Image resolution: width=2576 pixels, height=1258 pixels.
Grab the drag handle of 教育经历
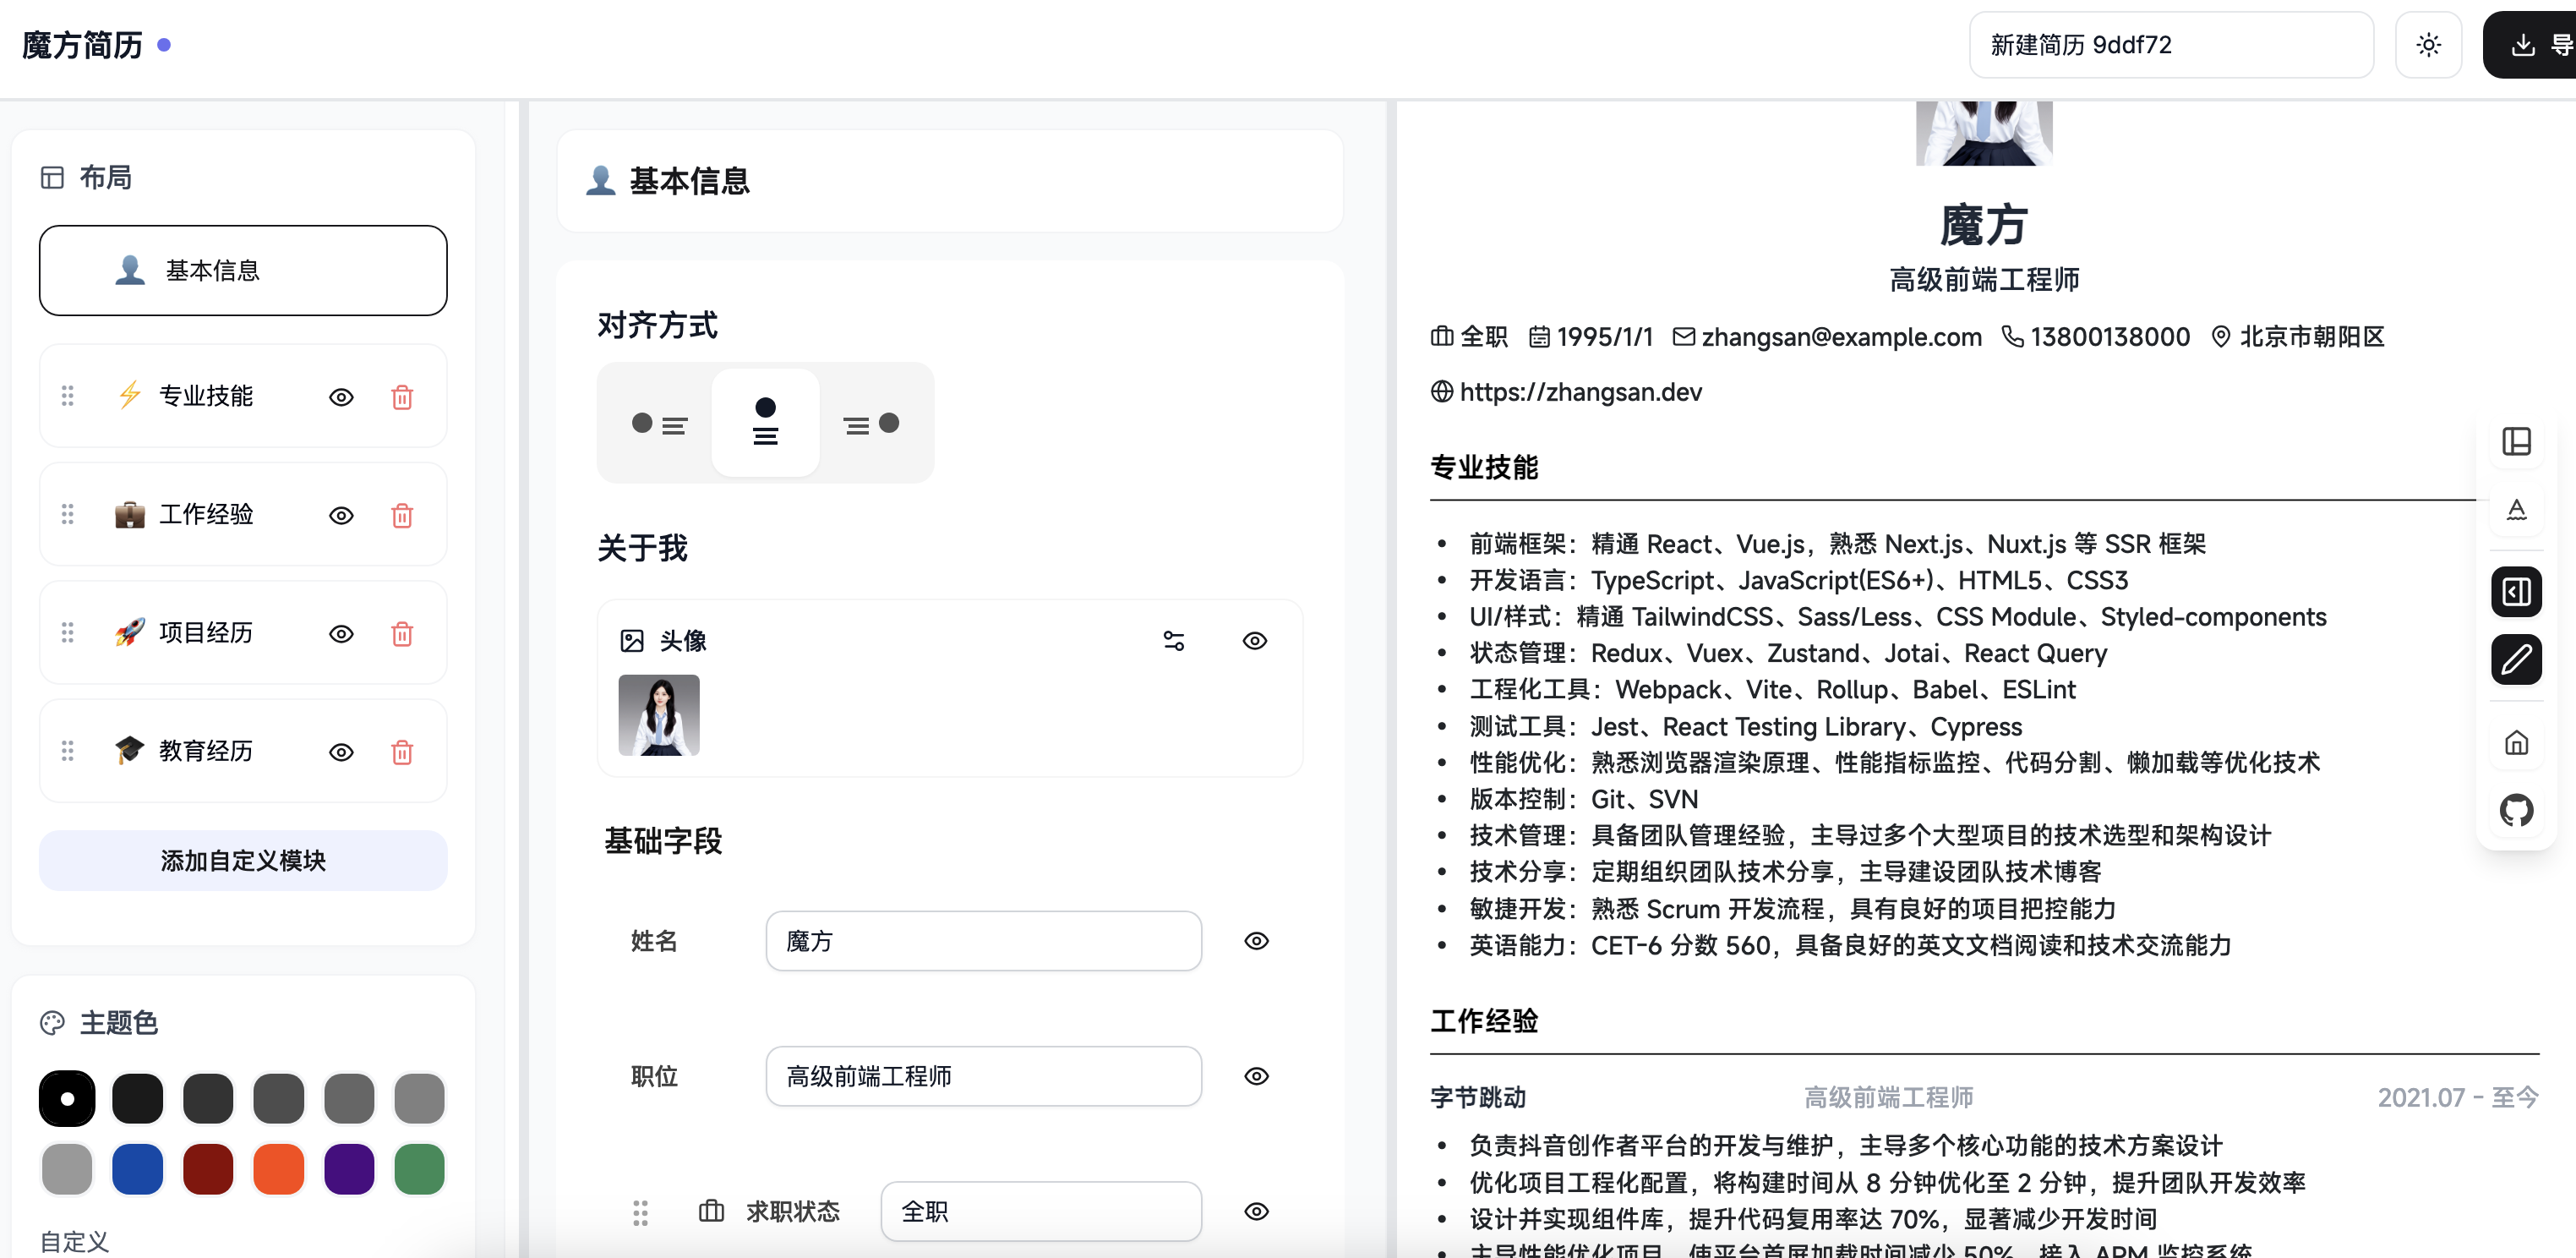[68, 751]
